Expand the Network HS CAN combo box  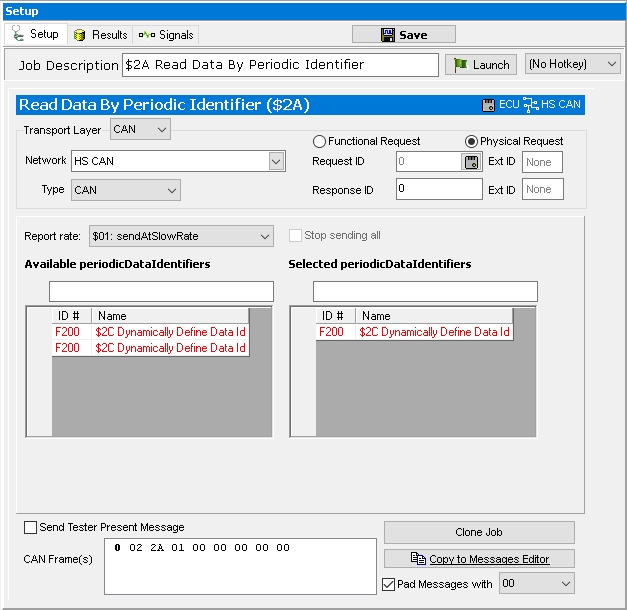(x=276, y=161)
